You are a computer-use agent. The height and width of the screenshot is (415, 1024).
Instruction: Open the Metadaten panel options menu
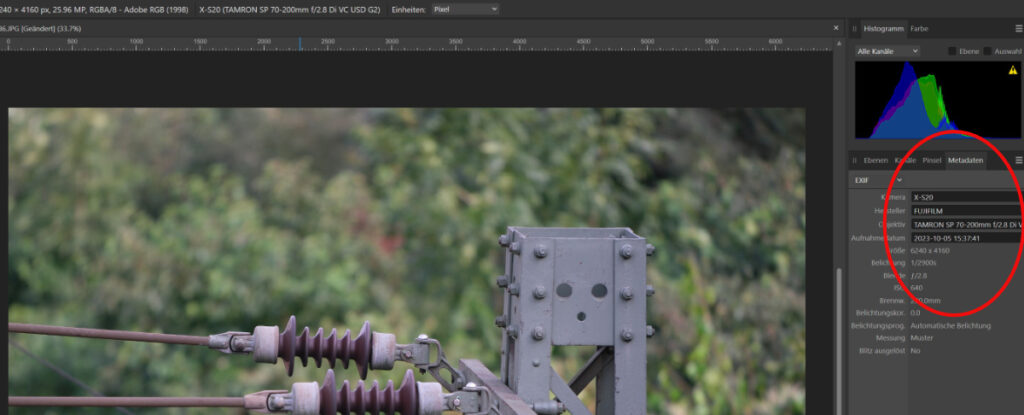[x=1019, y=160]
